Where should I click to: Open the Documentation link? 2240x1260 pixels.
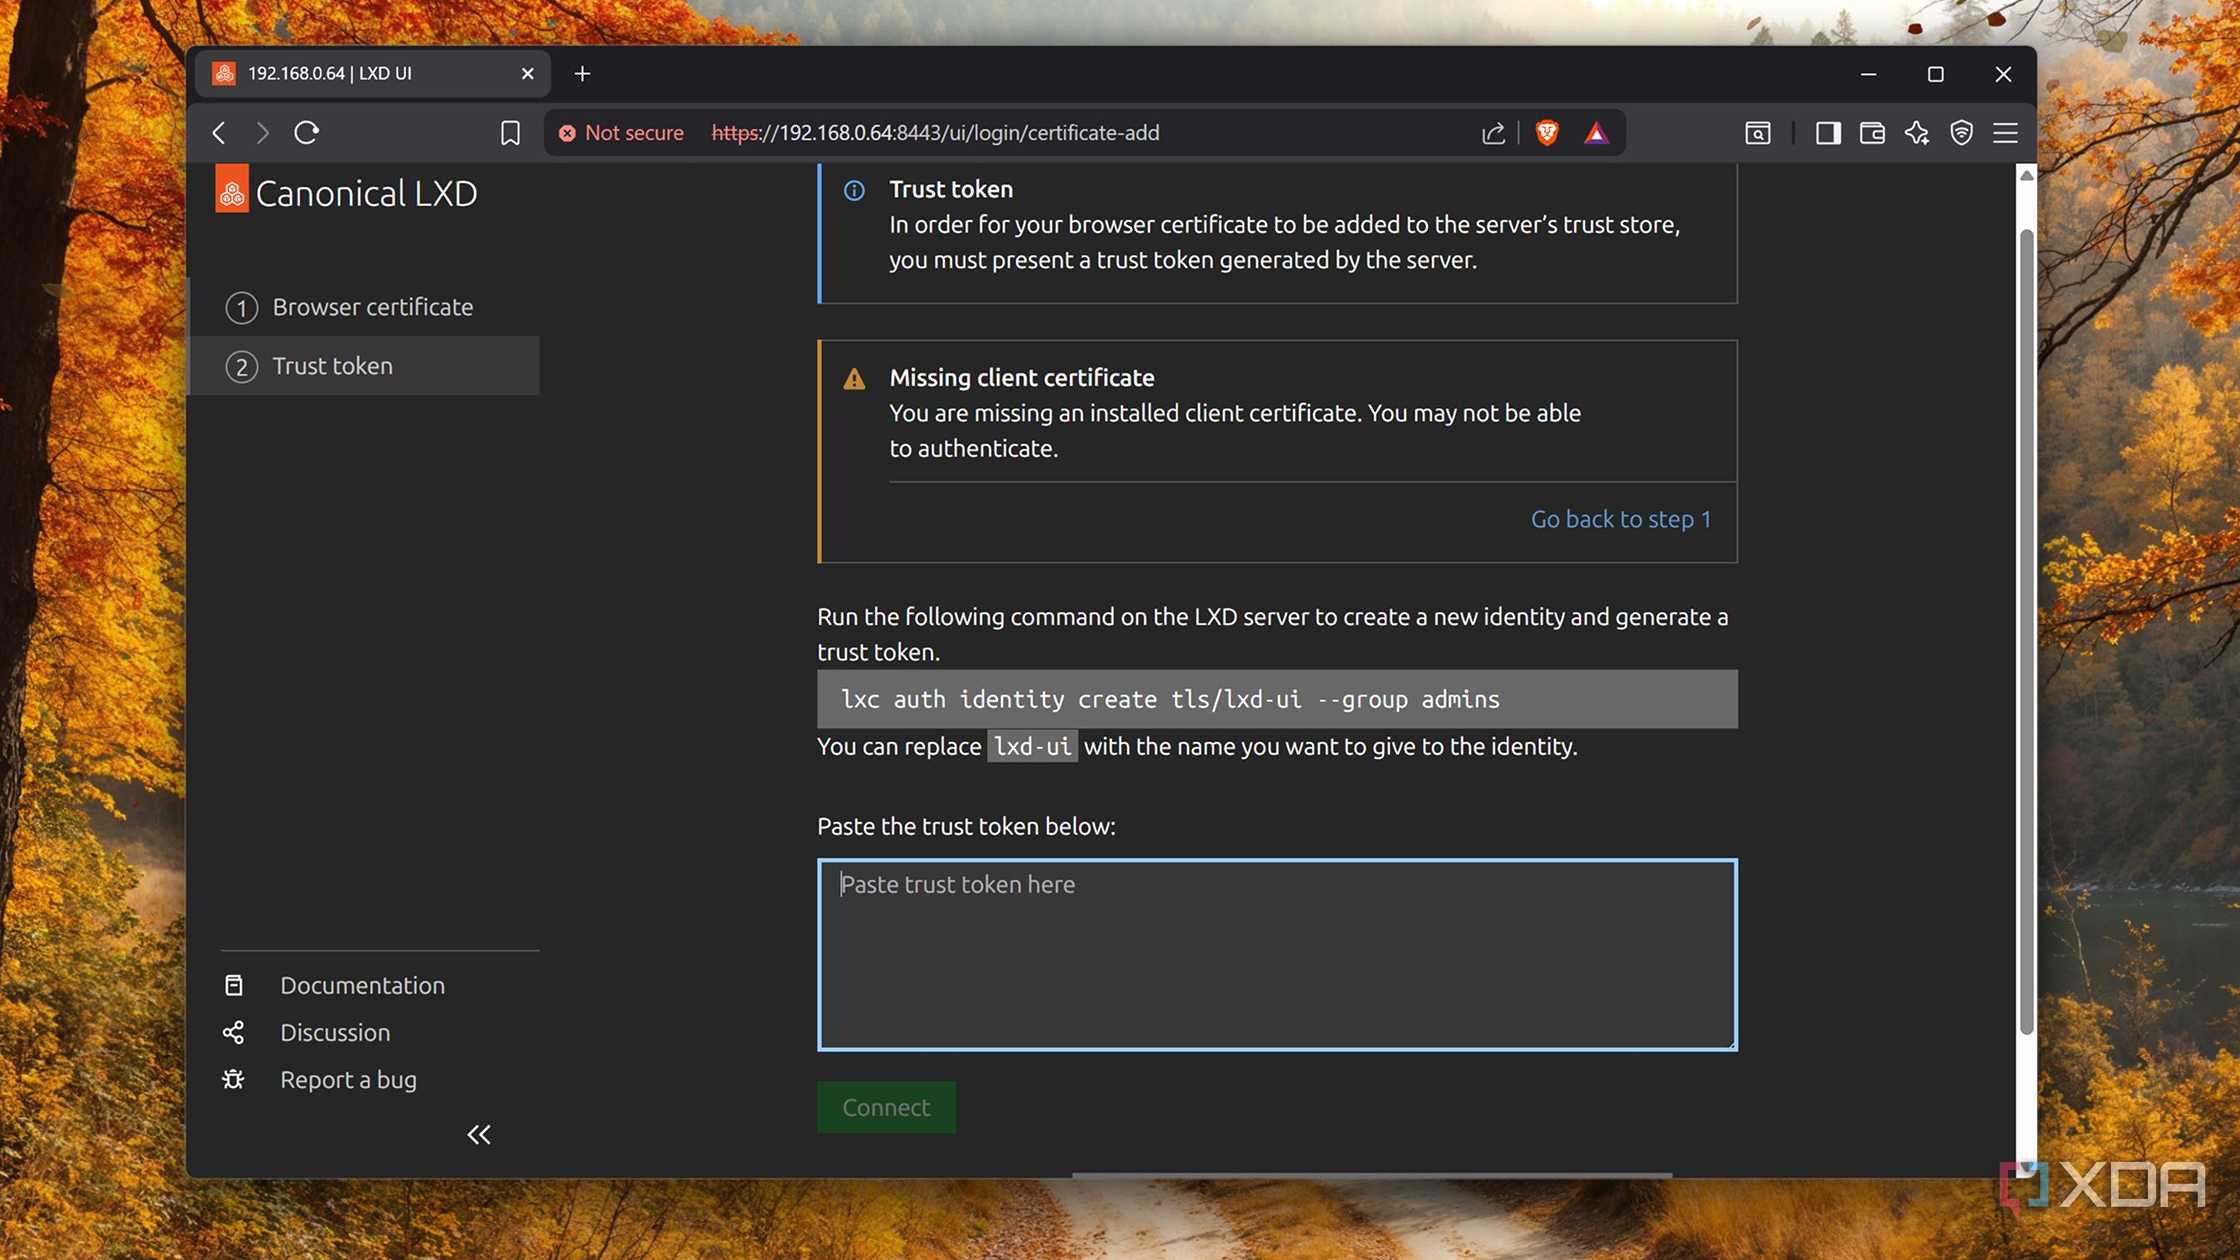point(362,985)
